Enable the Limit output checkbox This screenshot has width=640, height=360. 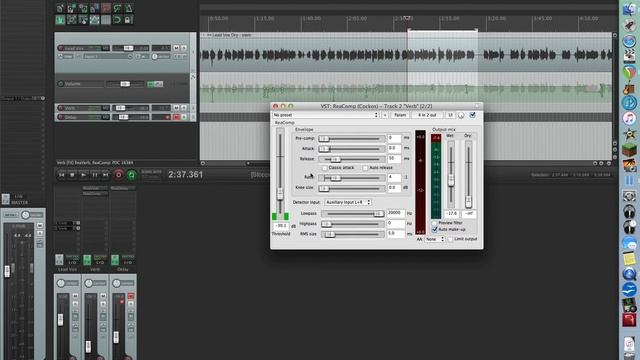(450, 239)
